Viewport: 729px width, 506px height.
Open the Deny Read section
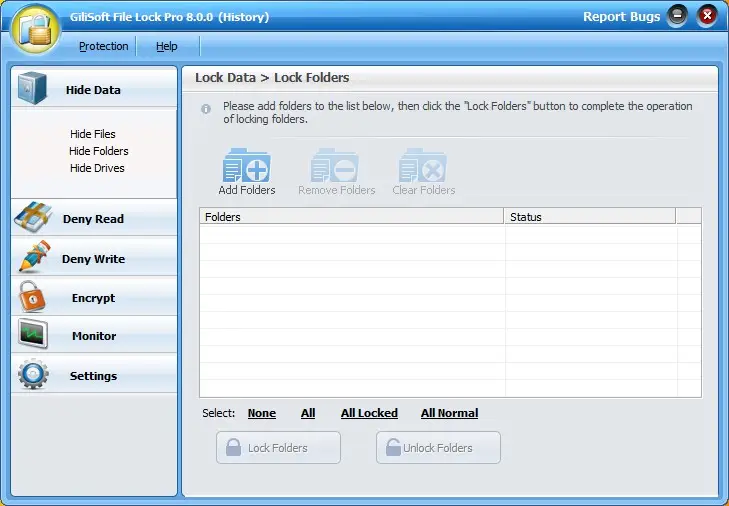coord(94,218)
